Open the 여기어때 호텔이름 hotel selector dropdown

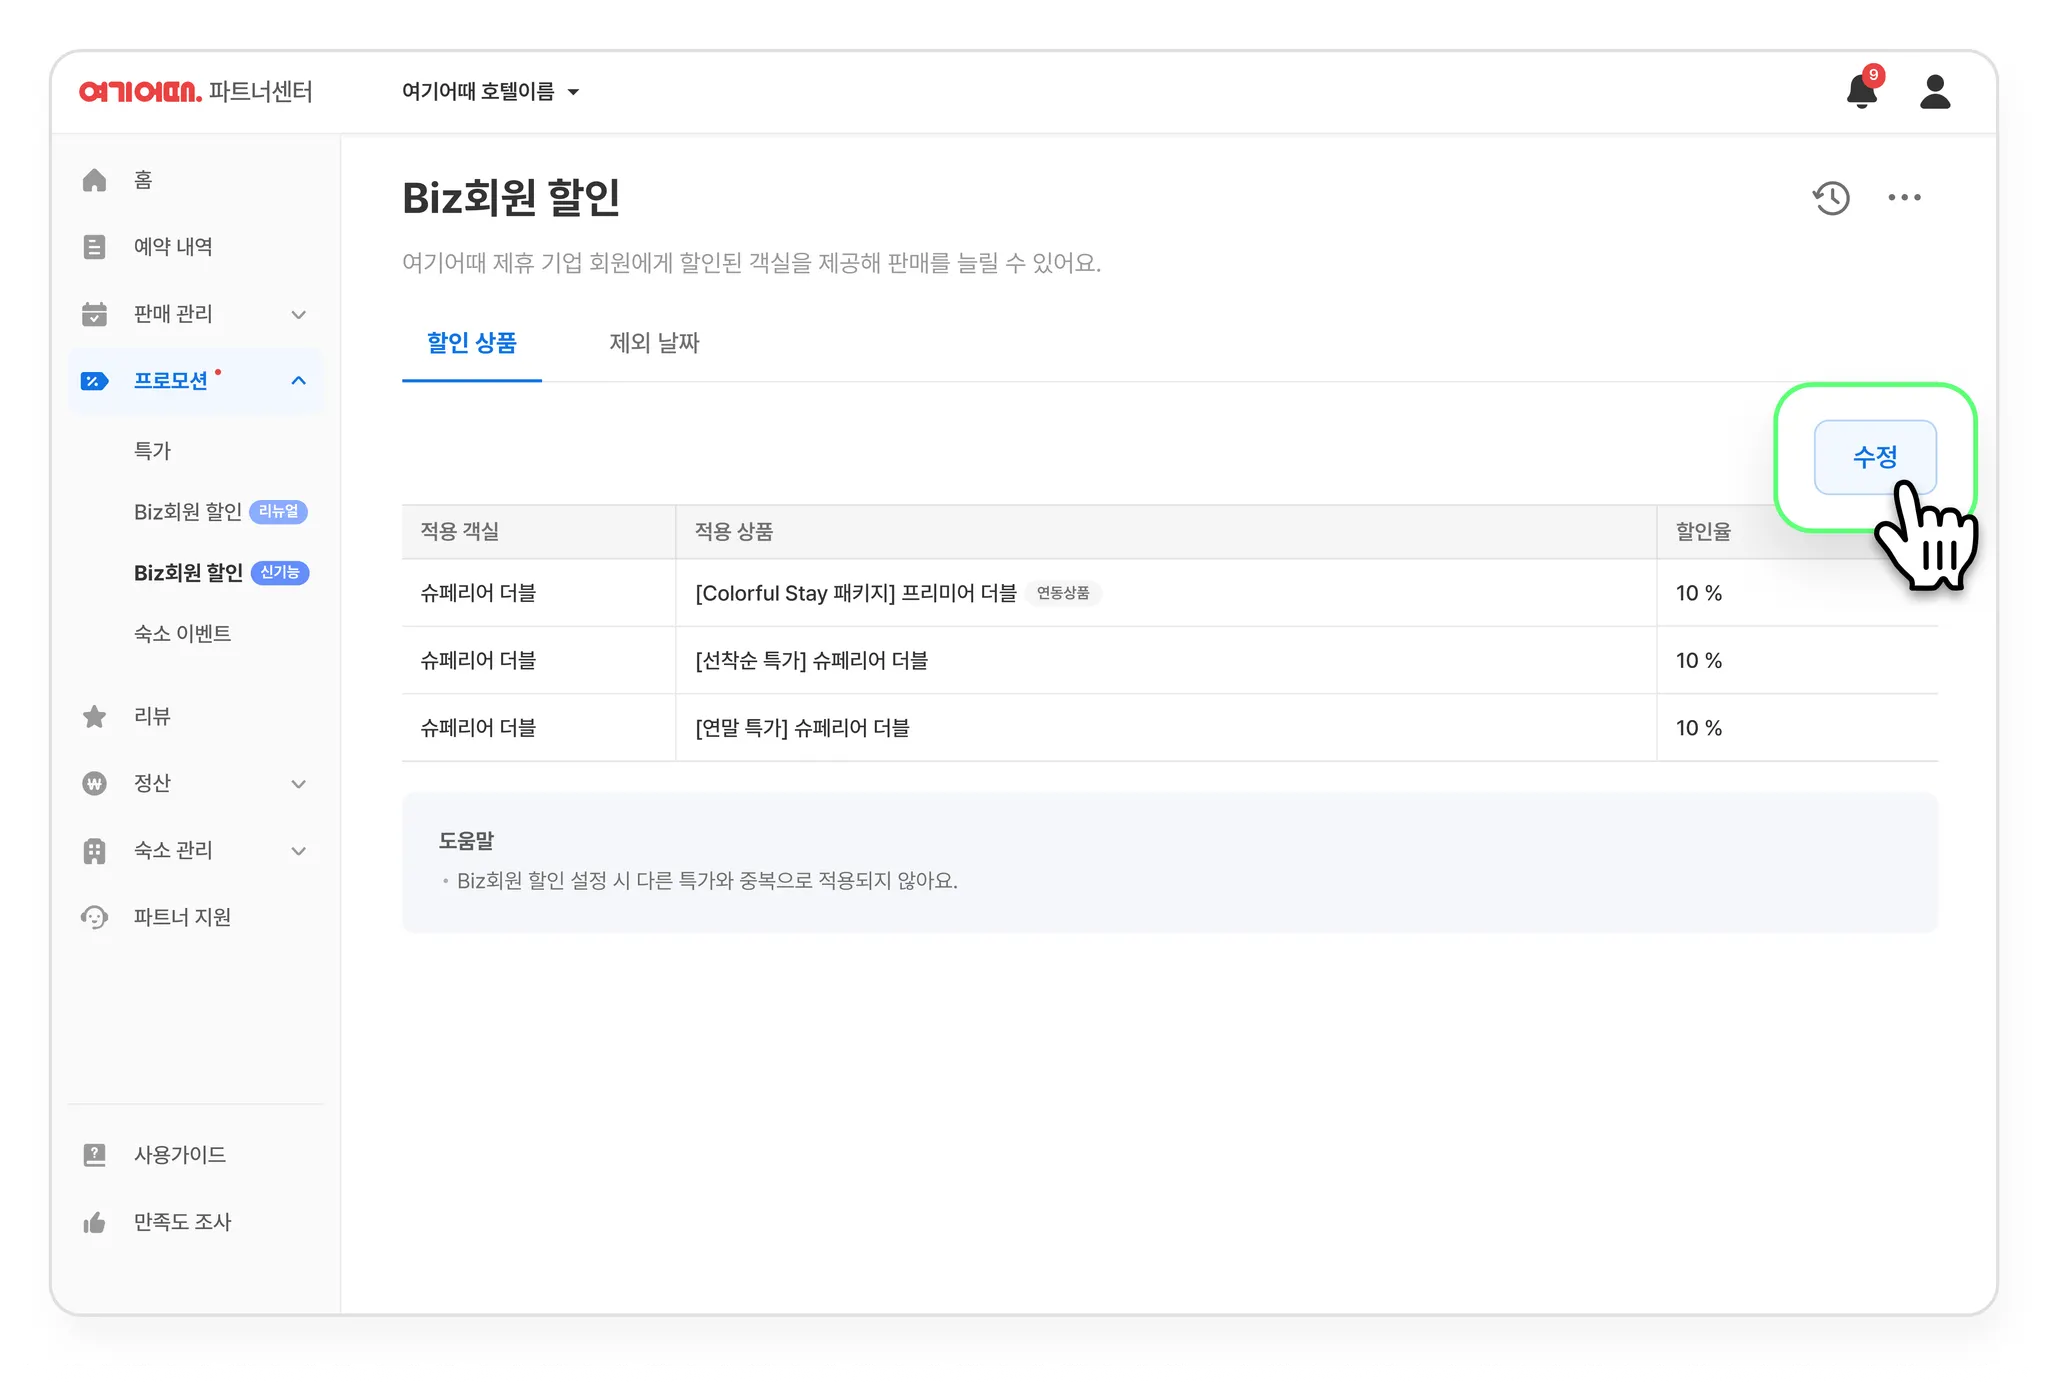tap(490, 92)
